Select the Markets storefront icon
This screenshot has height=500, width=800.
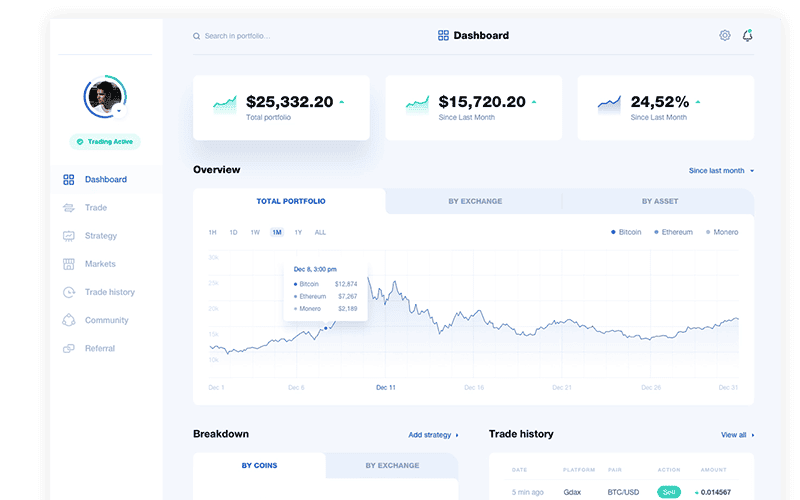(x=68, y=264)
